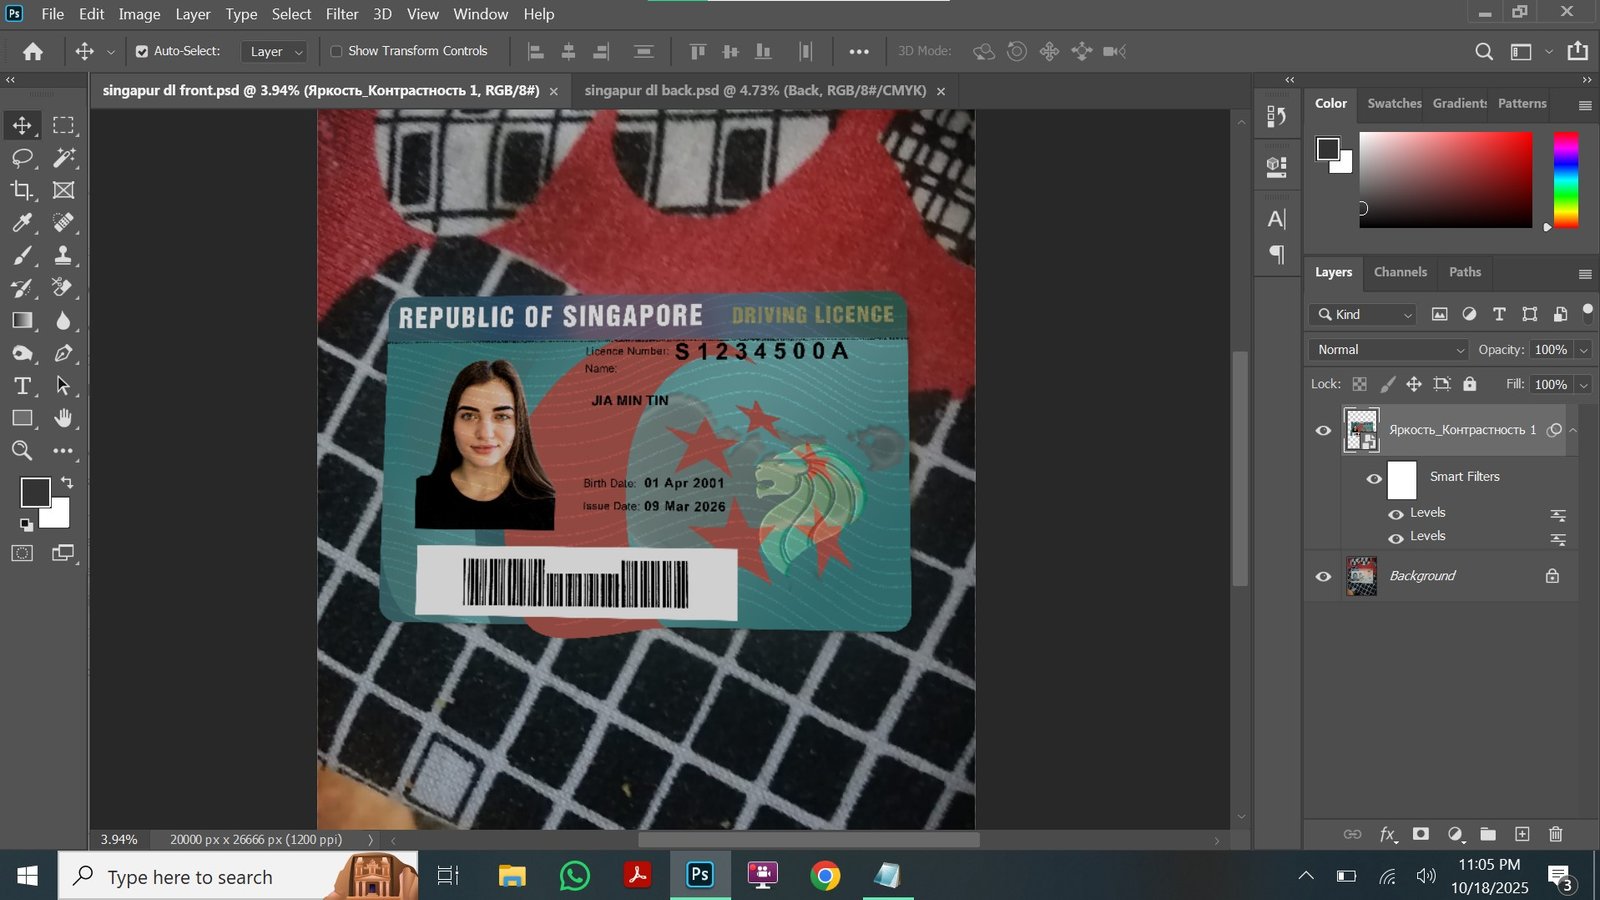Choose the Hand tool

(63, 418)
